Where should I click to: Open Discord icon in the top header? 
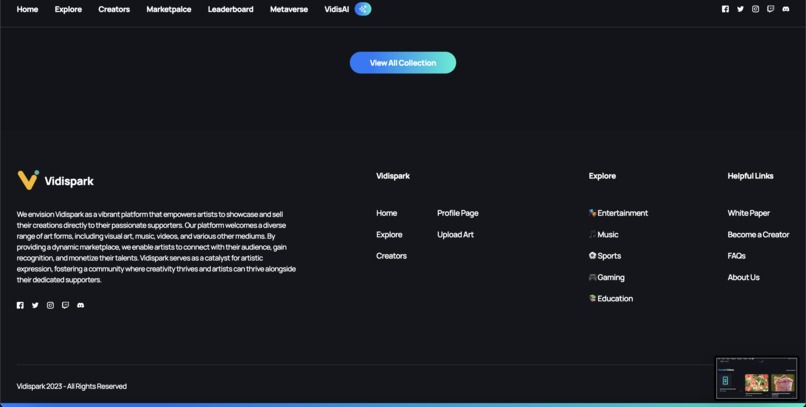[x=785, y=9]
